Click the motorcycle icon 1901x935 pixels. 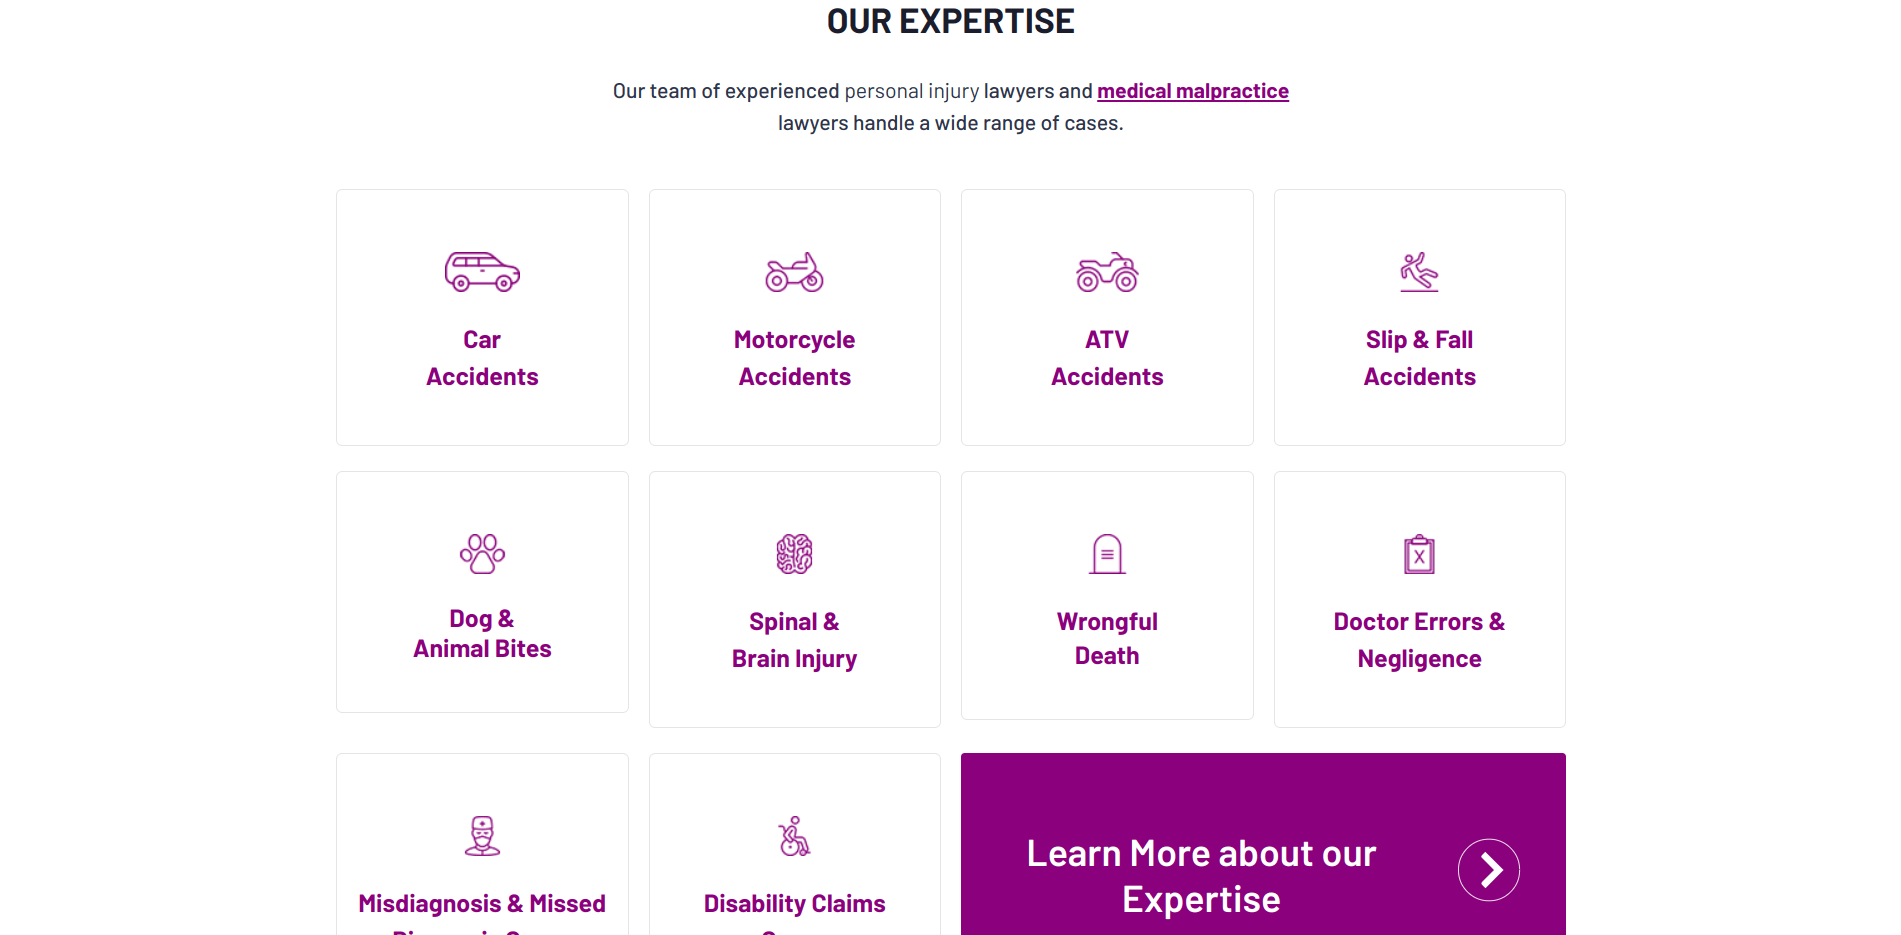[x=794, y=272]
